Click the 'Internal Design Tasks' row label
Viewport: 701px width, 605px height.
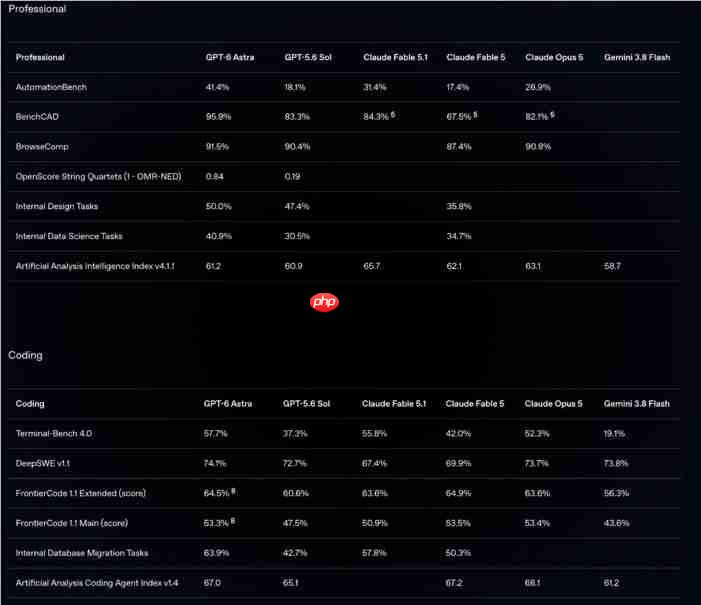coord(57,206)
